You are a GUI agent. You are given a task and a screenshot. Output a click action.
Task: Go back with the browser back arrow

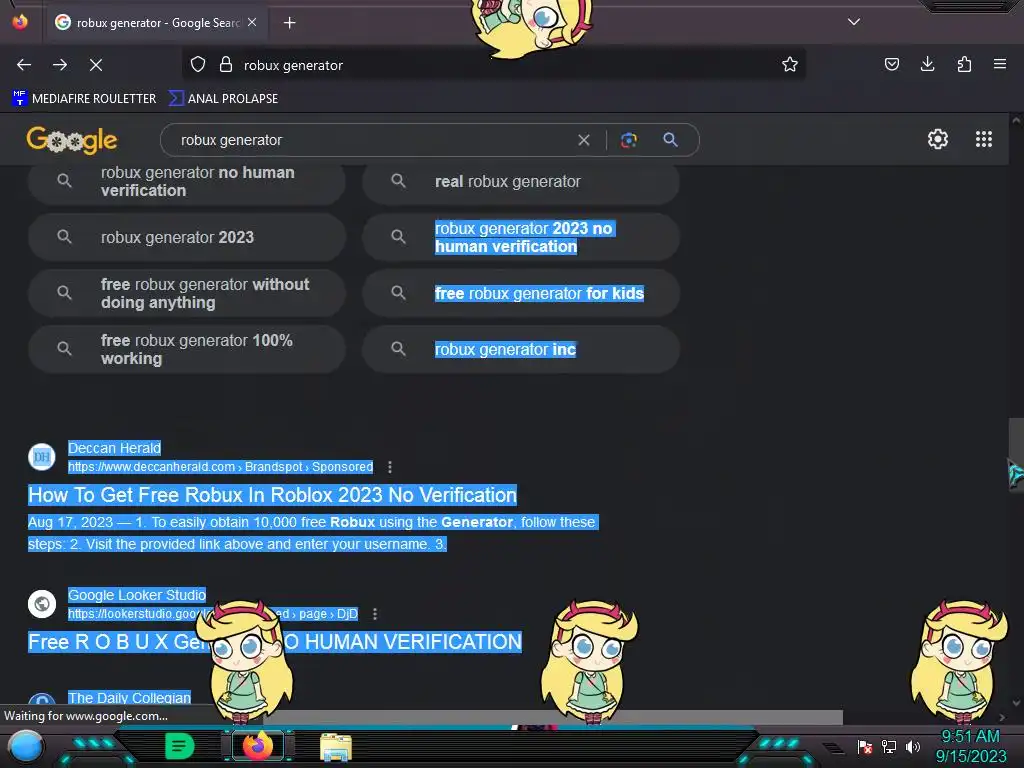[x=24, y=65]
